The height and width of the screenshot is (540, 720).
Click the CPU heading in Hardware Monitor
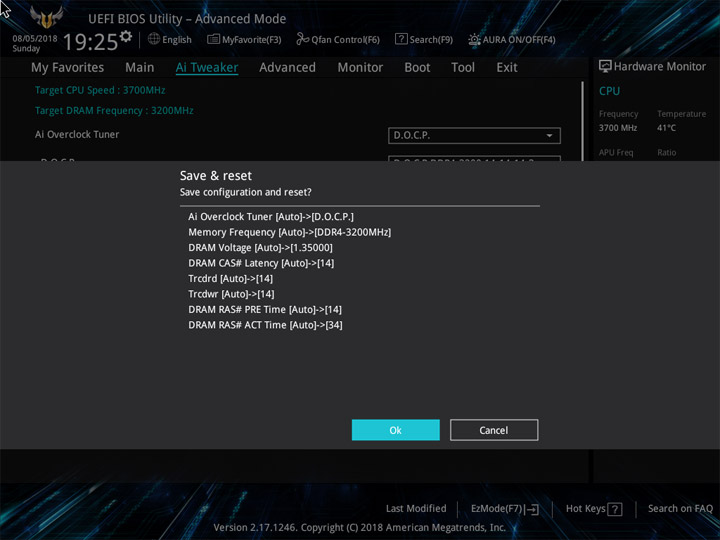609,91
